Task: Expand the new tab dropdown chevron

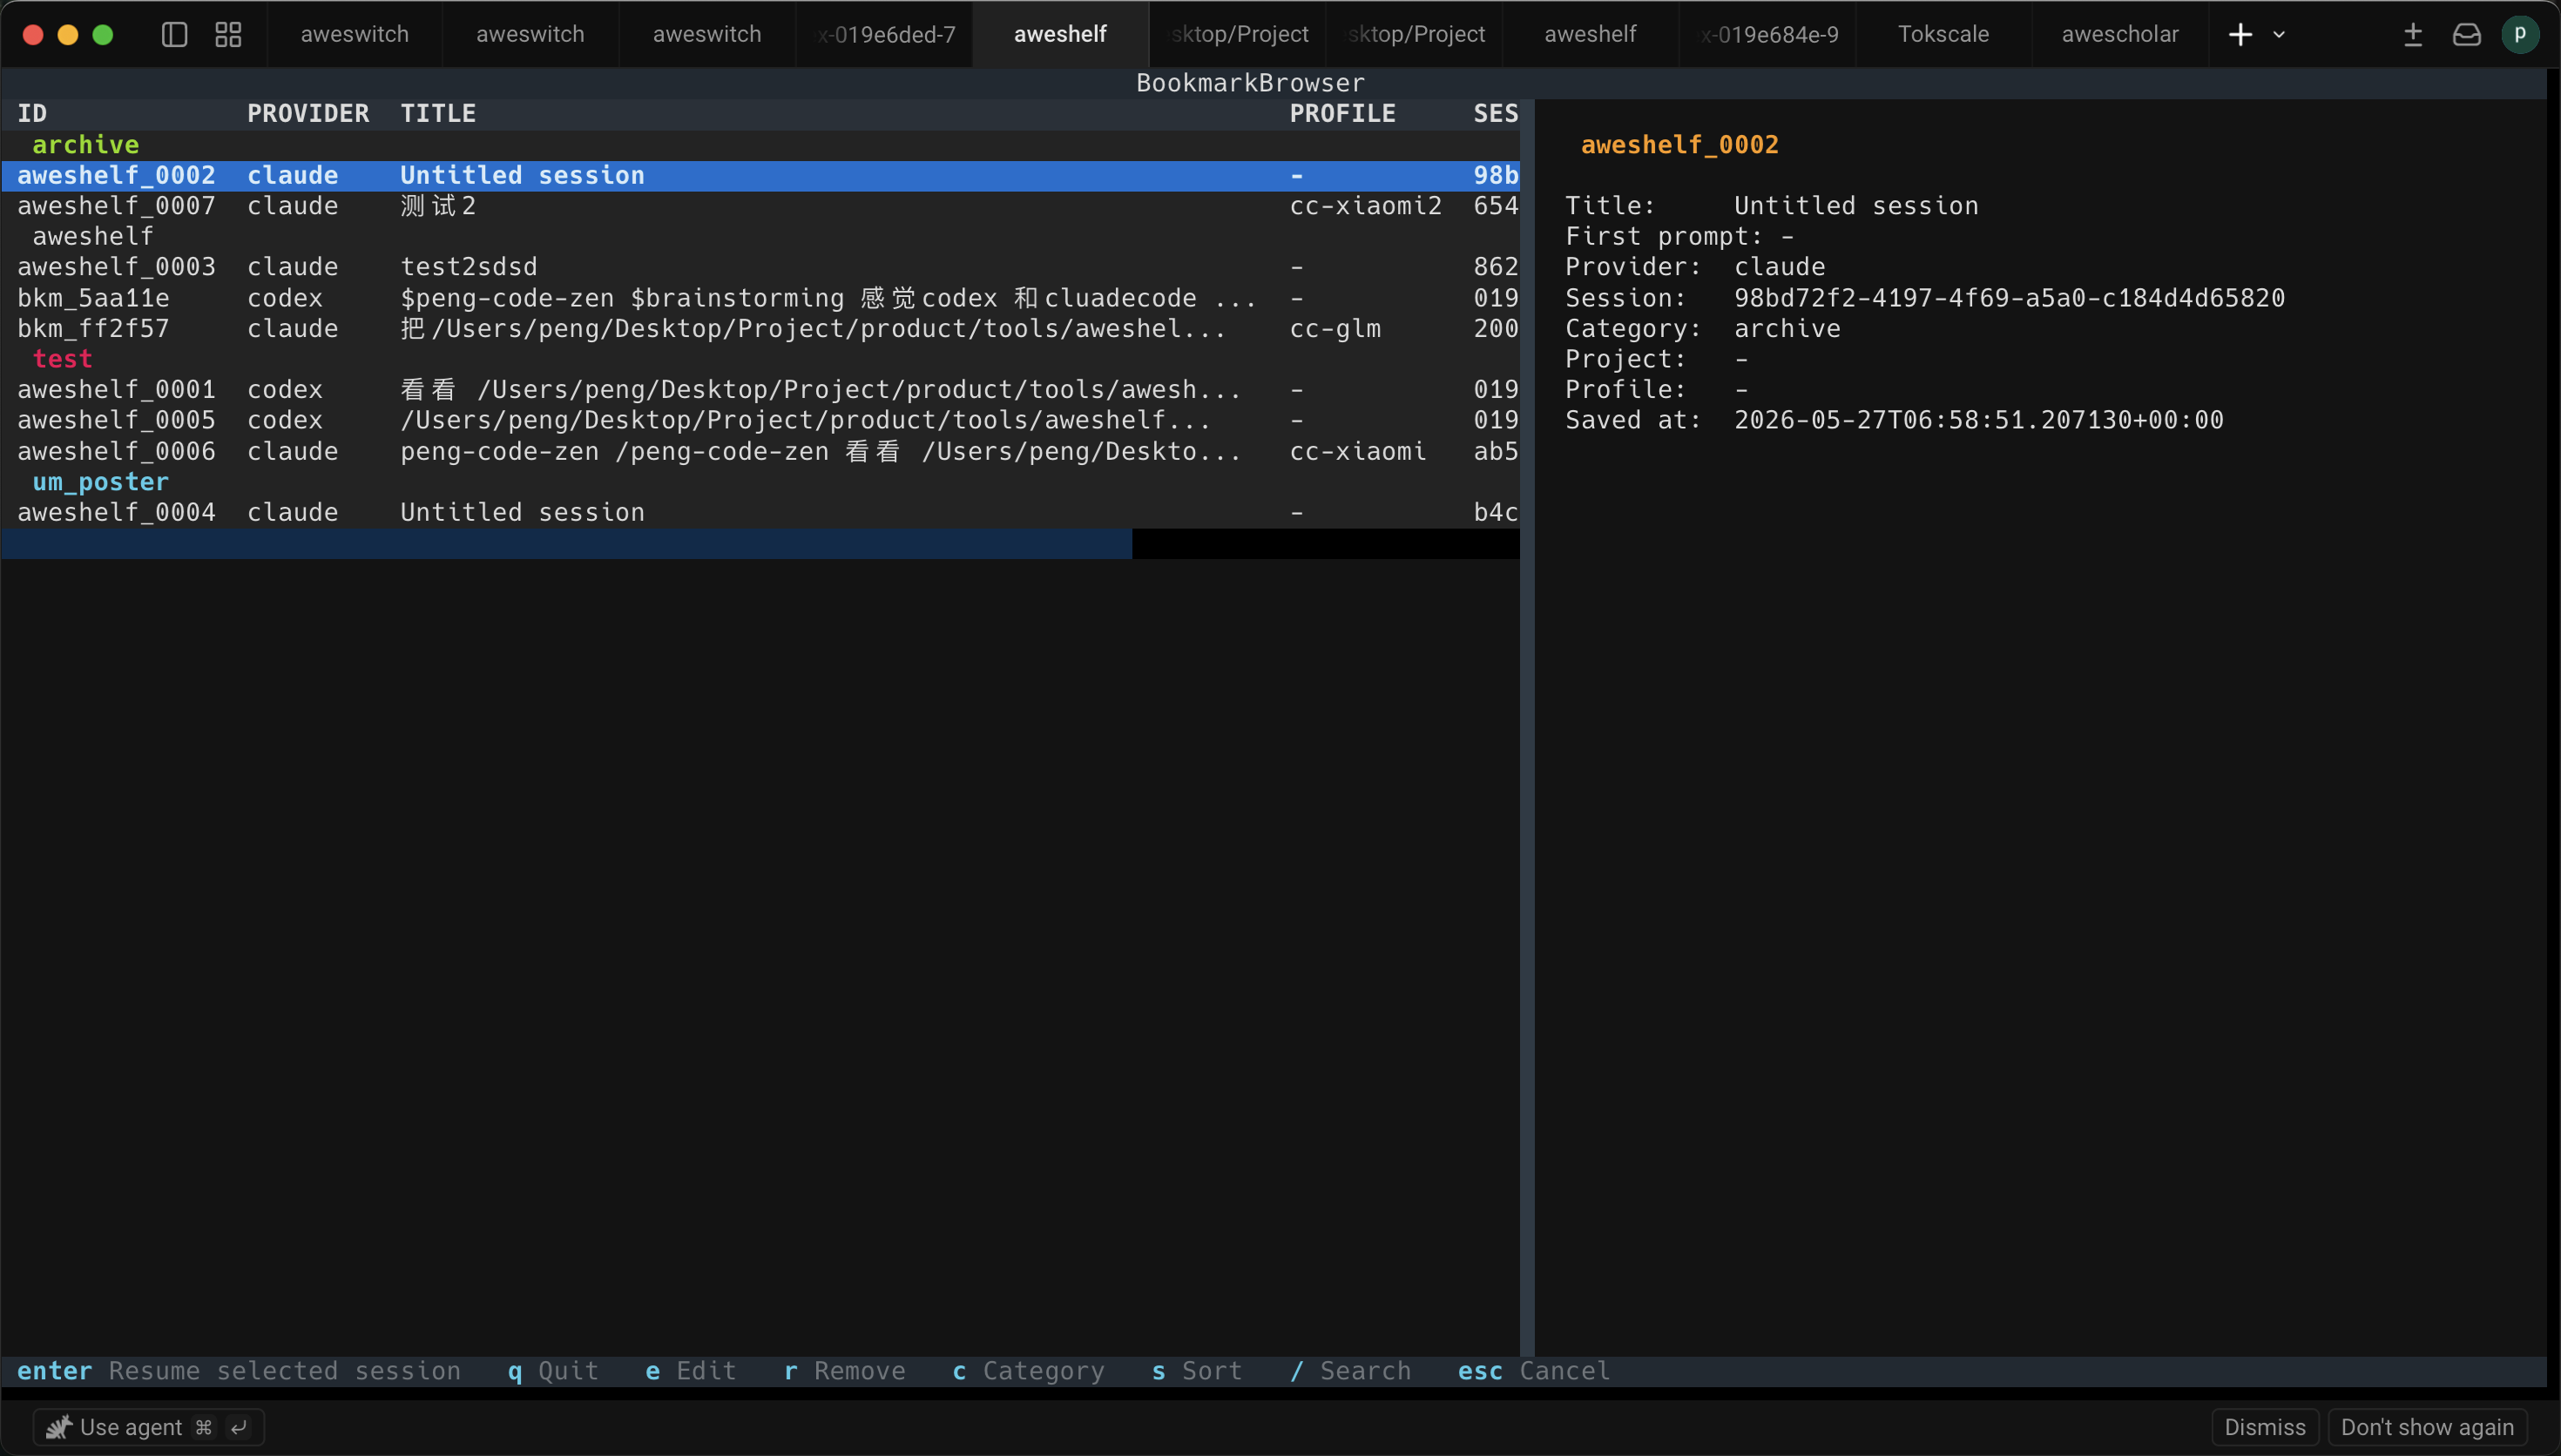Action: tap(2279, 34)
